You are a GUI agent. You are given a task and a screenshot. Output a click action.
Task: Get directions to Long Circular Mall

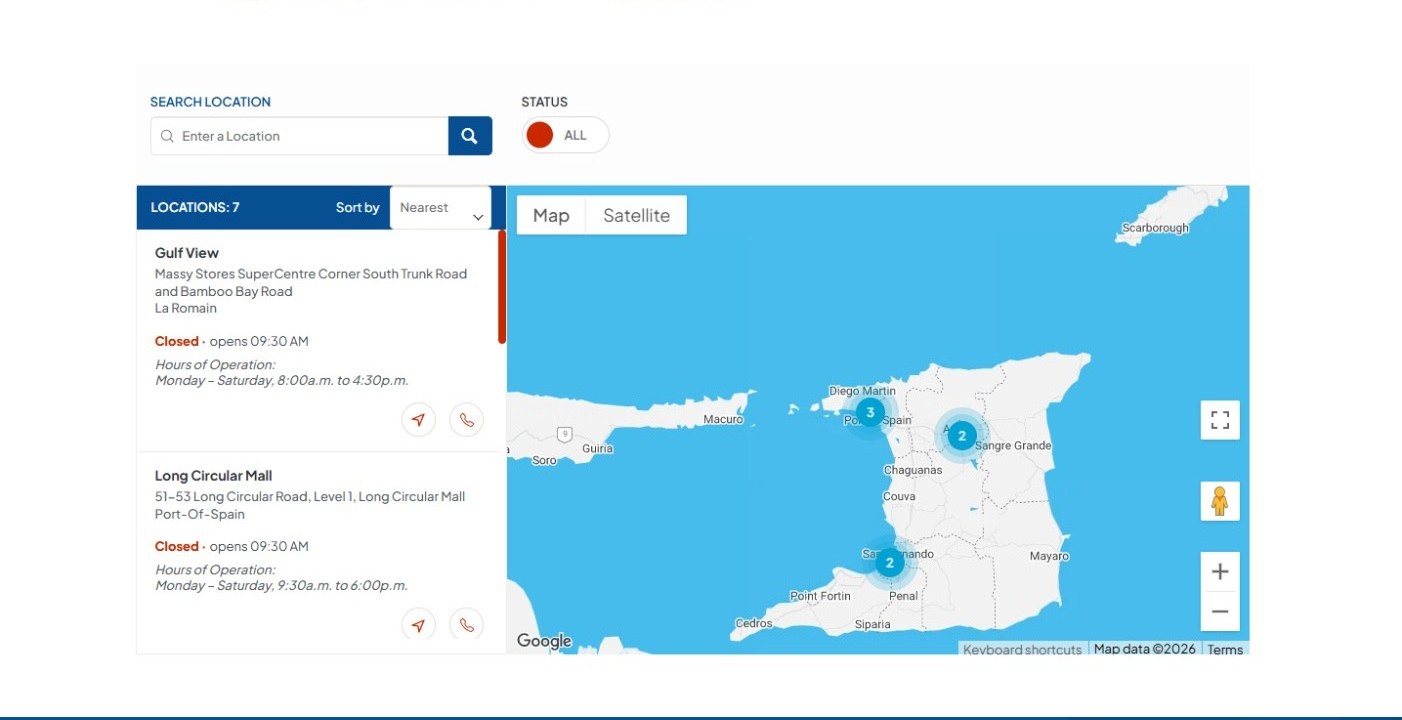[419, 625]
